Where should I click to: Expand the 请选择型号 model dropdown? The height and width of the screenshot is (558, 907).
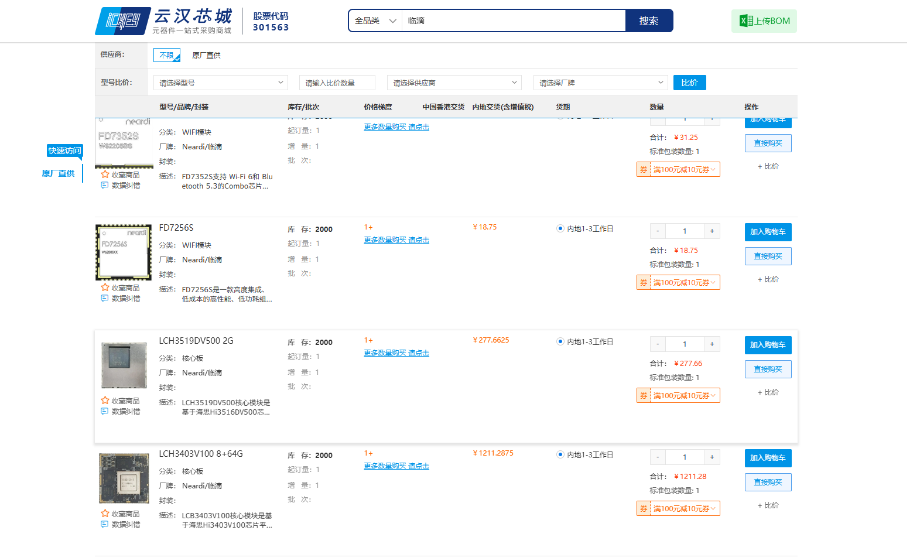tap(220, 83)
